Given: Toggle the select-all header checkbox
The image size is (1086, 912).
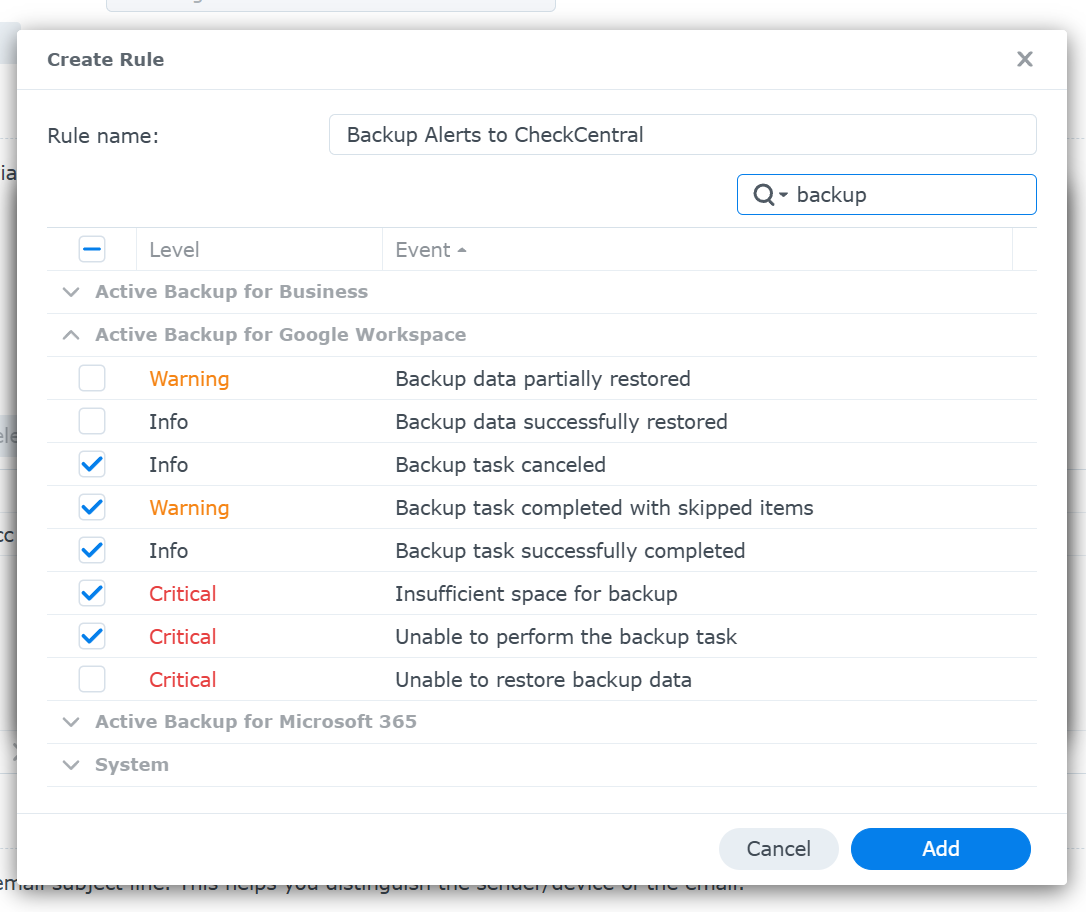Looking at the screenshot, I should pyautogui.click(x=92, y=249).
